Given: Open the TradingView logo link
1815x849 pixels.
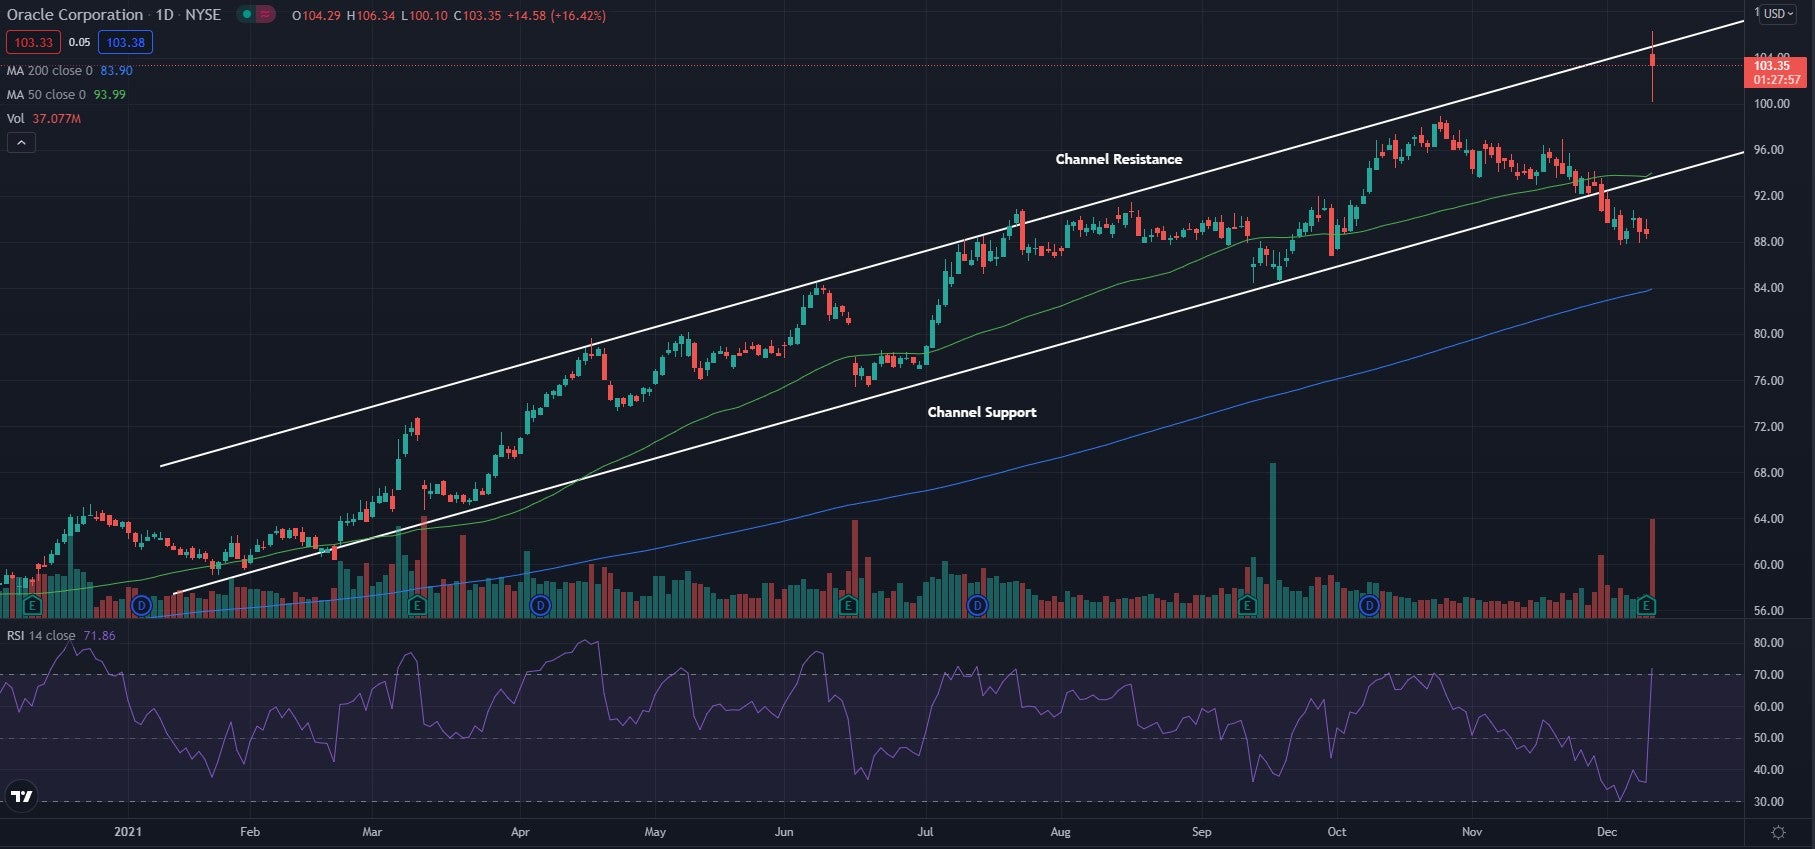Looking at the screenshot, I should [x=21, y=797].
